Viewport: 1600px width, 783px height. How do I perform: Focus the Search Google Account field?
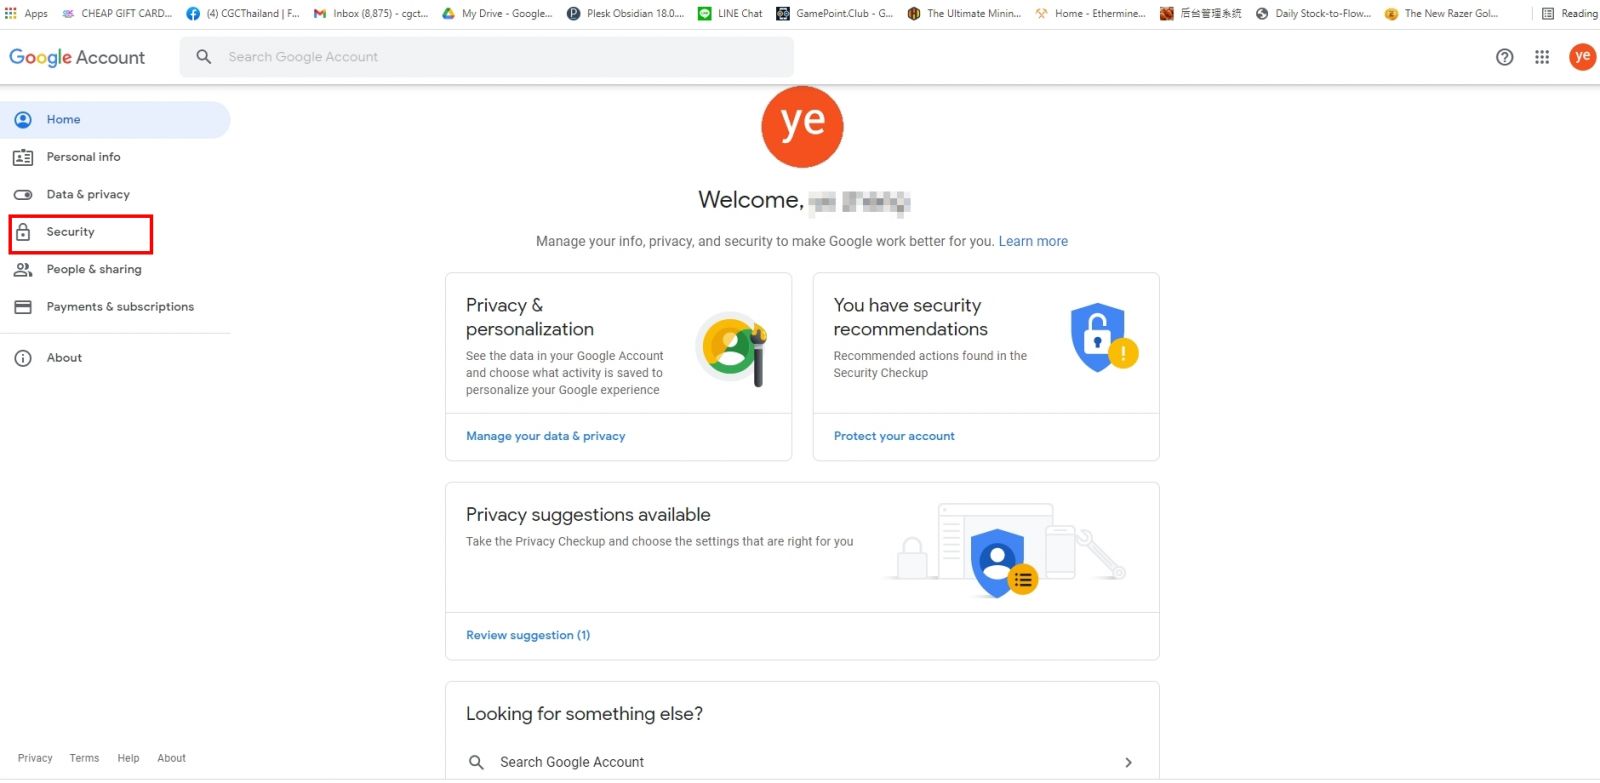tap(487, 57)
